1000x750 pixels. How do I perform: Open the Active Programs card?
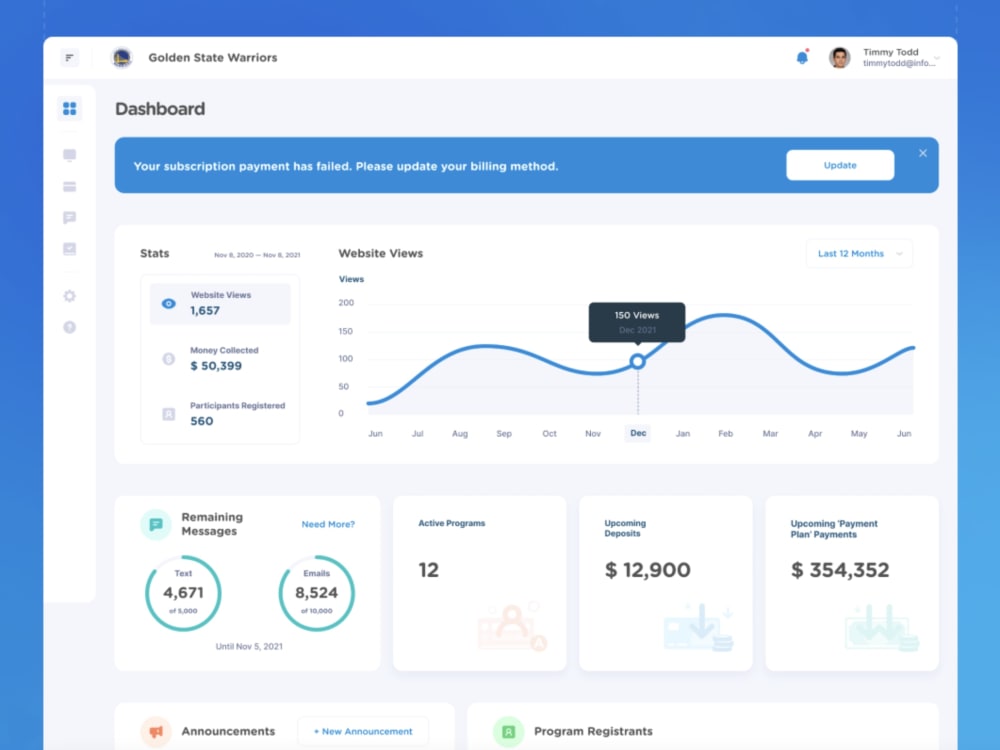[480, 583]
